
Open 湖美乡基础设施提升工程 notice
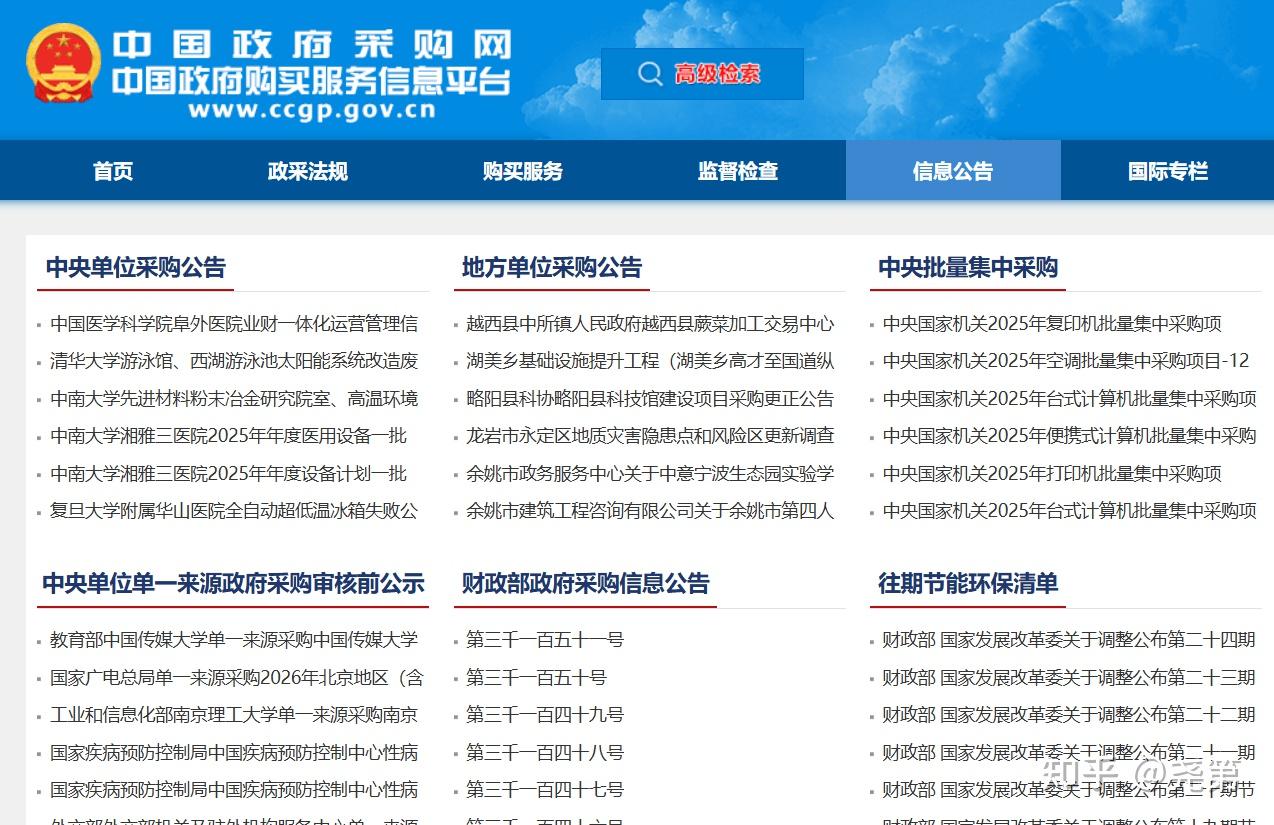(650, 361)
